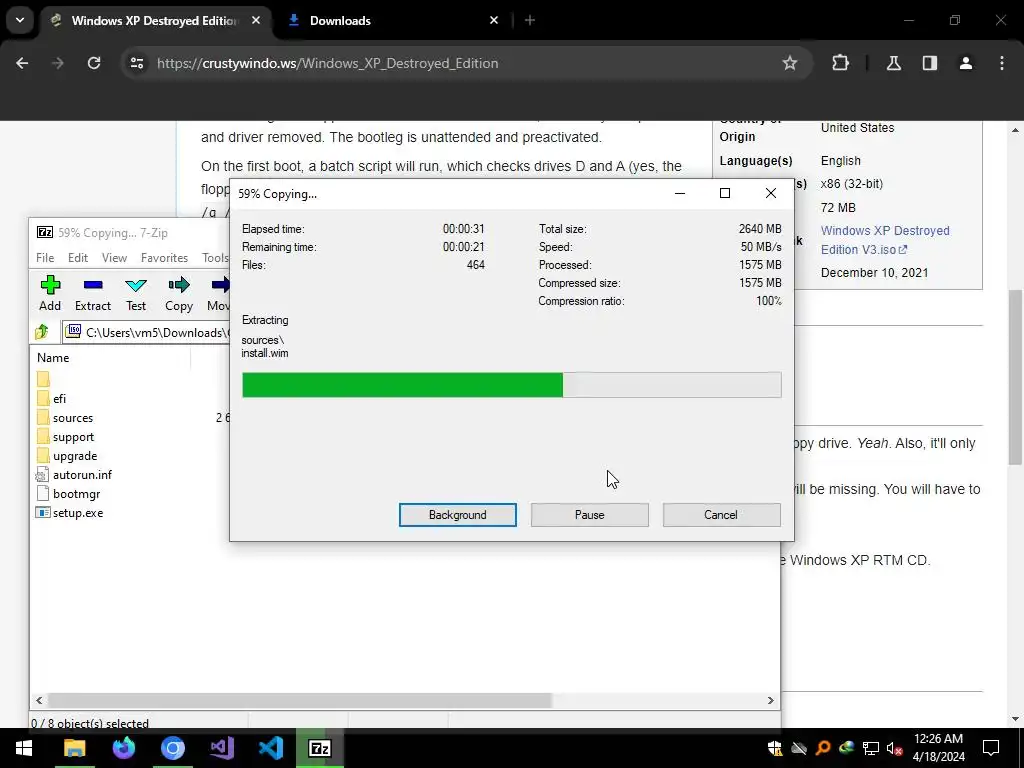Reload the current web page
This screenshot has height=768, width=1024.
tap(94, 63)
